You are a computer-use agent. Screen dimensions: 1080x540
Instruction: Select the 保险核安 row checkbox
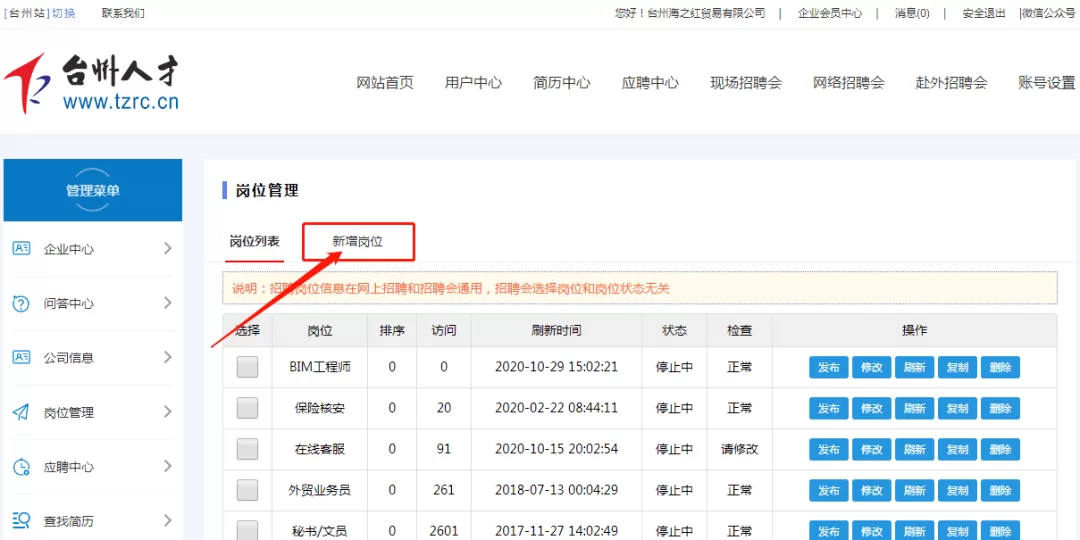tap(247, 408)
